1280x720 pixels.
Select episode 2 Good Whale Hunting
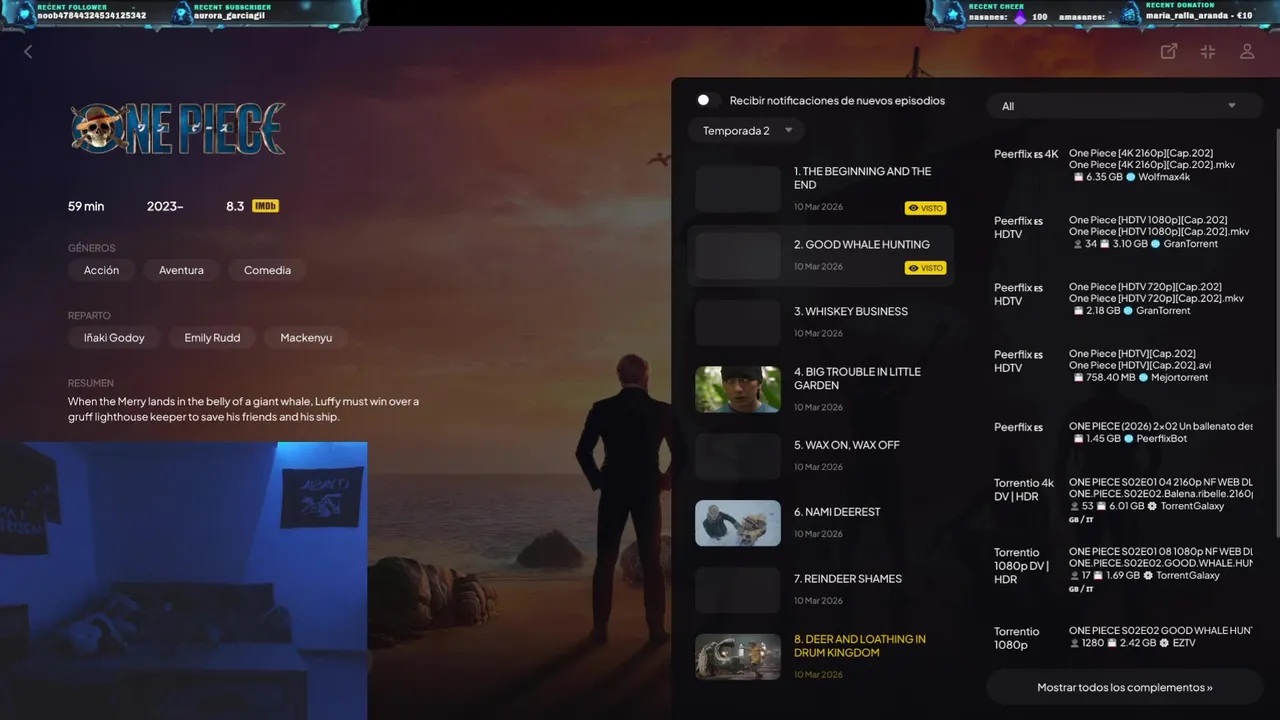click(820, 256)
